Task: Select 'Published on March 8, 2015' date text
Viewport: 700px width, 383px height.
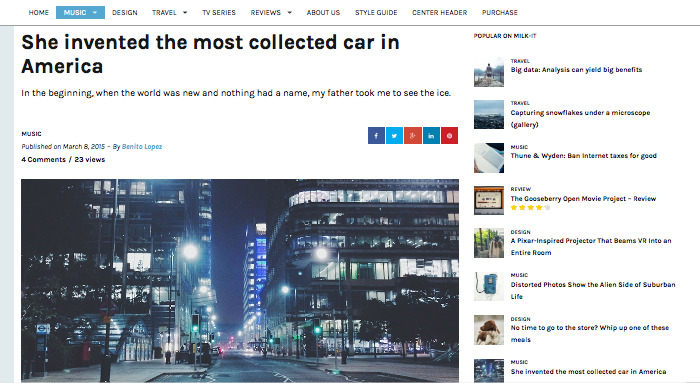Action: 63,146
